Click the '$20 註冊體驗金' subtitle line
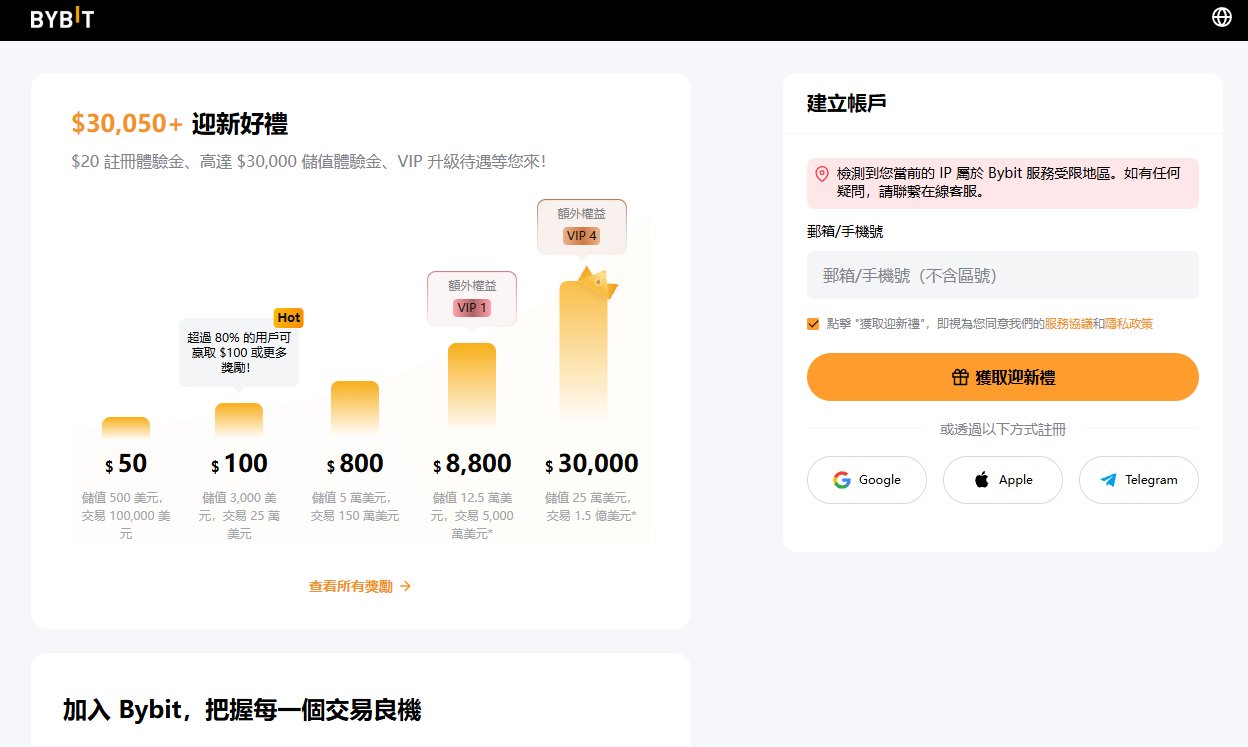 point(309,162)
